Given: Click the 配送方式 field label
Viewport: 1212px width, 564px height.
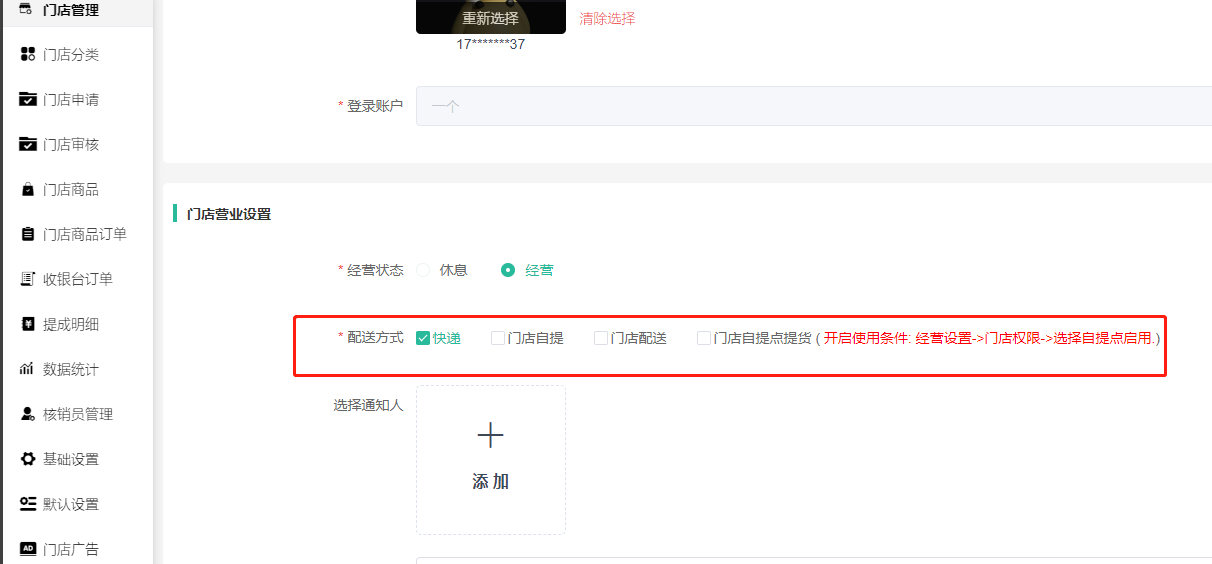Looking at the screenshot, I should point(375,338).
